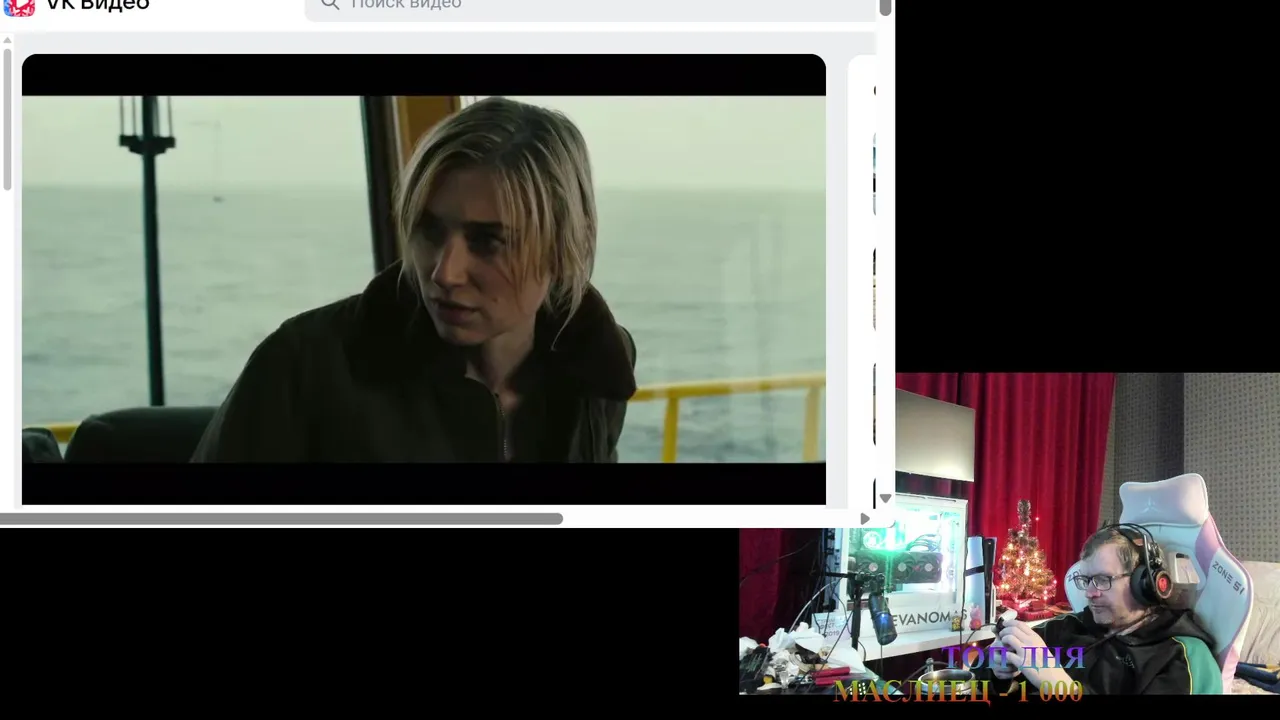Click the magnifier search icon
The width and height of the screenshot is (1280, 720).
[x=330, y=5]
